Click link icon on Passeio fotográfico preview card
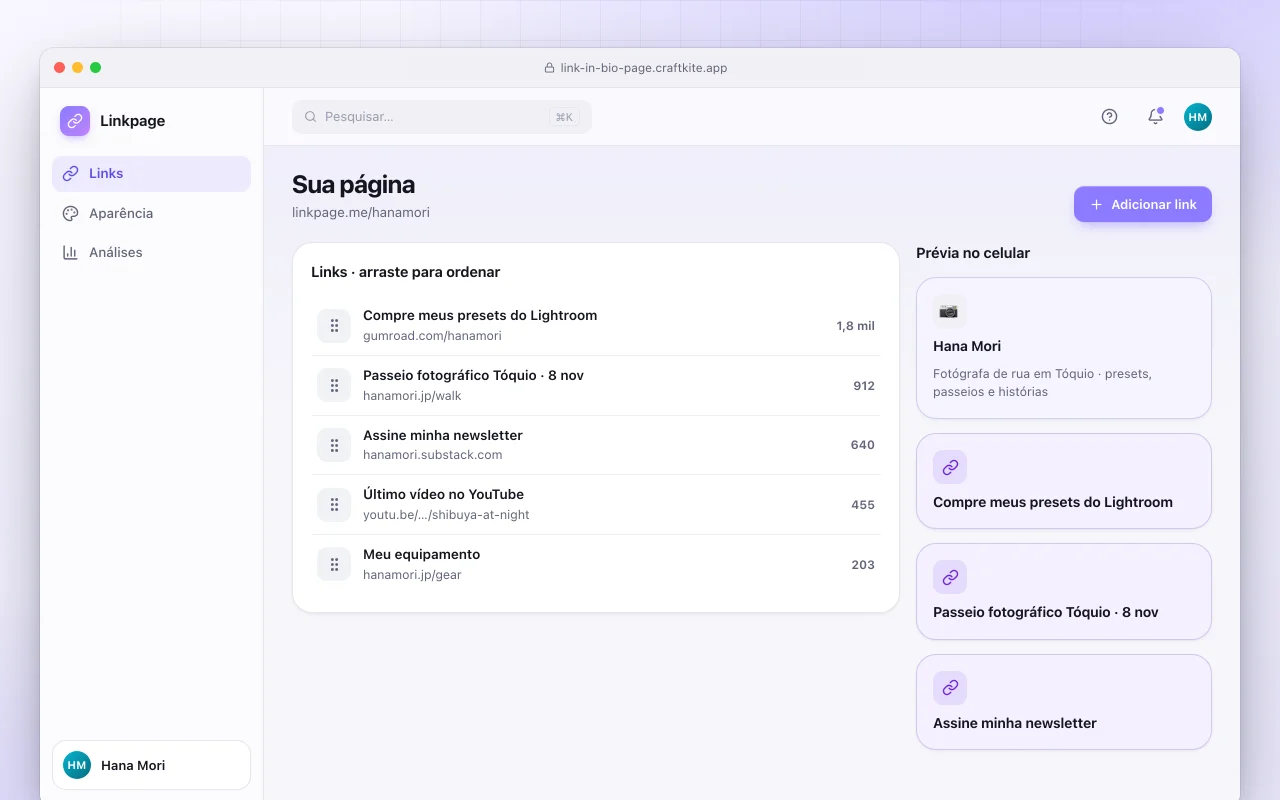 point(950,577)
